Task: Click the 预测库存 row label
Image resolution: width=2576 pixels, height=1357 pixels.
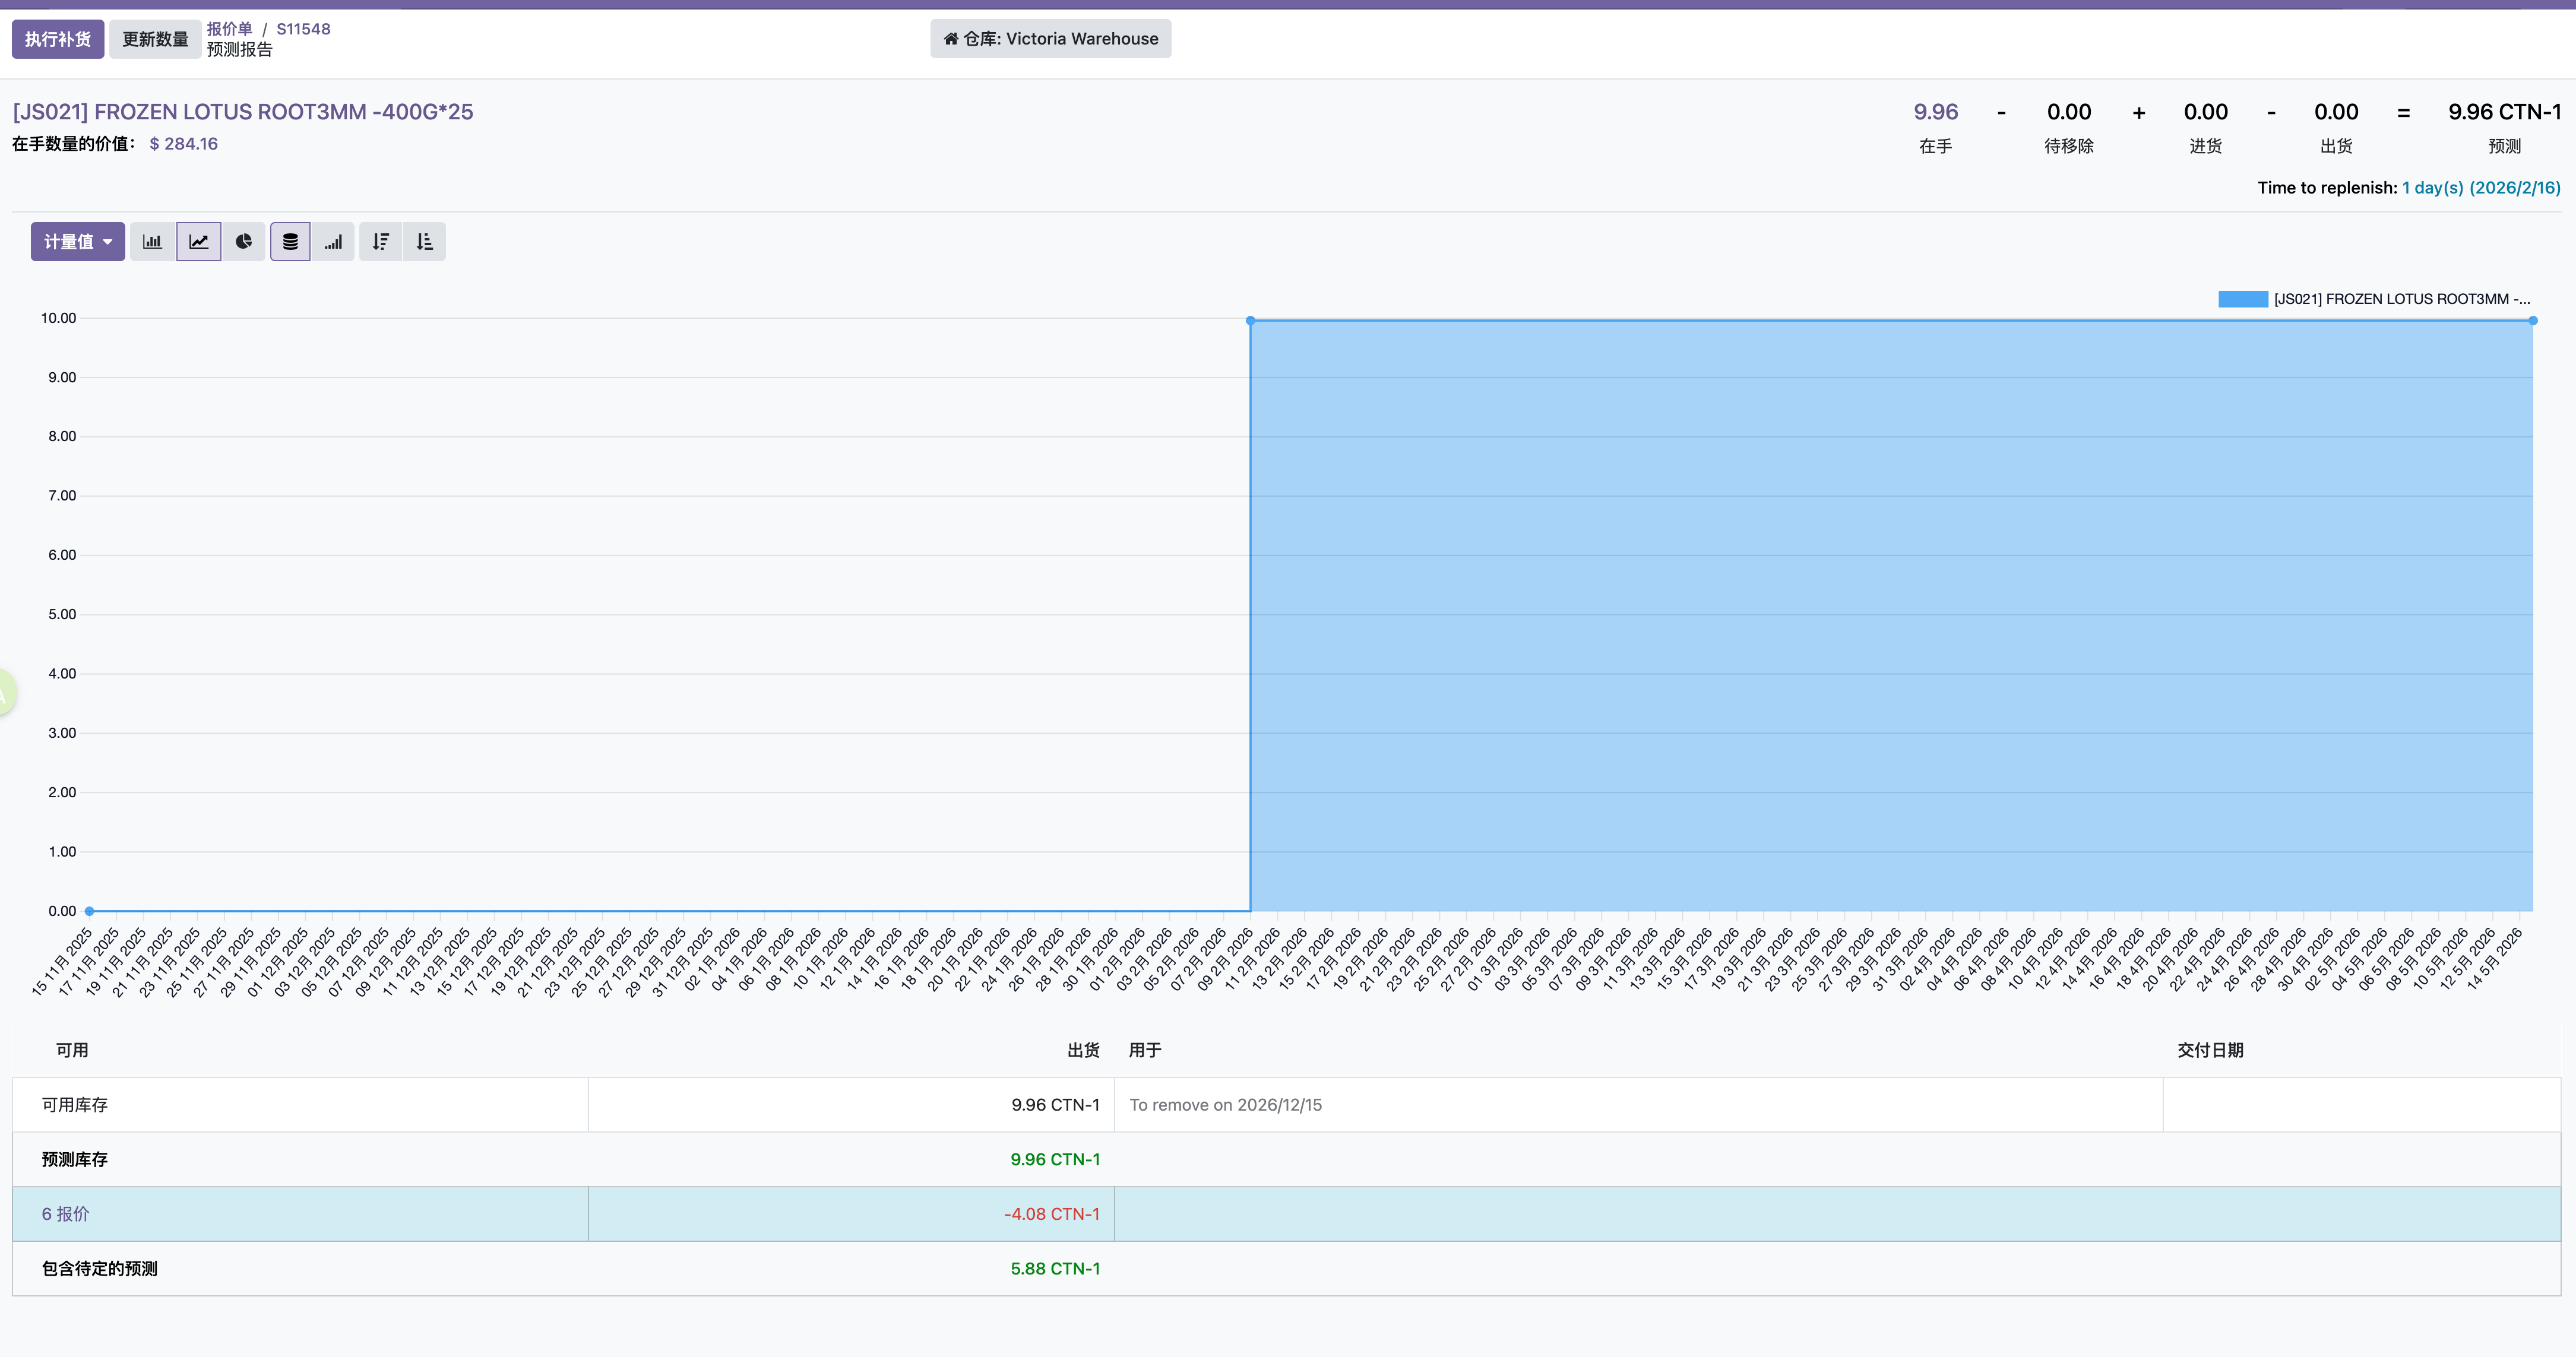Action: coord(75,1160)
